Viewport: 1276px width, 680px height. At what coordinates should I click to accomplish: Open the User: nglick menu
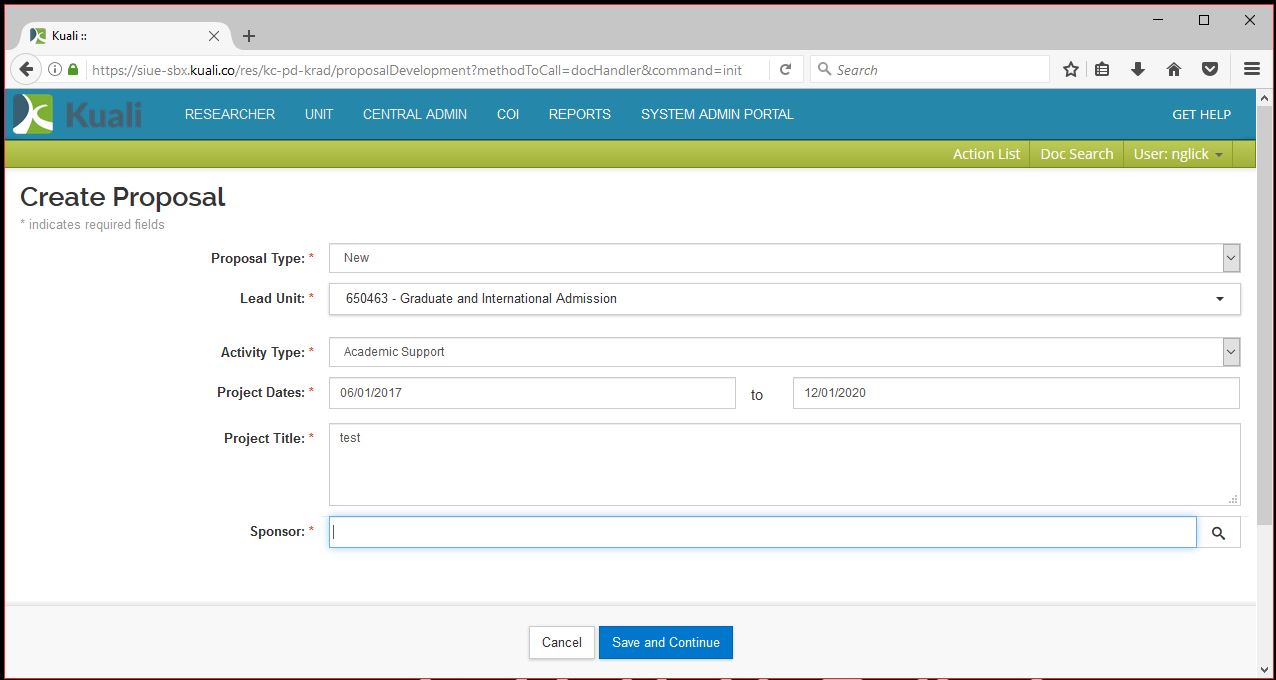coord(1177,154)
